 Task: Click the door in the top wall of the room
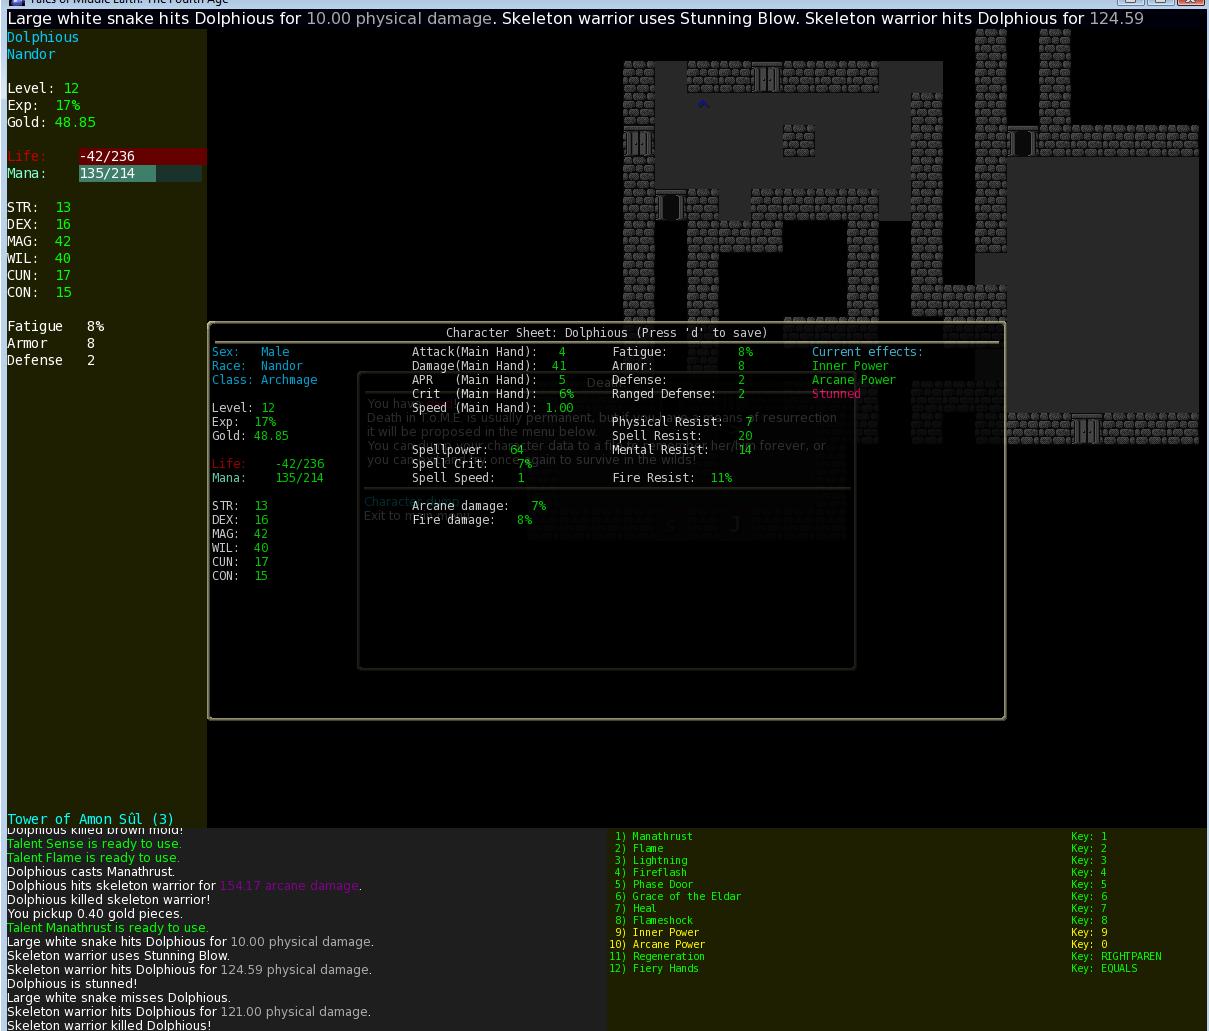pyautogui.click(x=767, y=77)
